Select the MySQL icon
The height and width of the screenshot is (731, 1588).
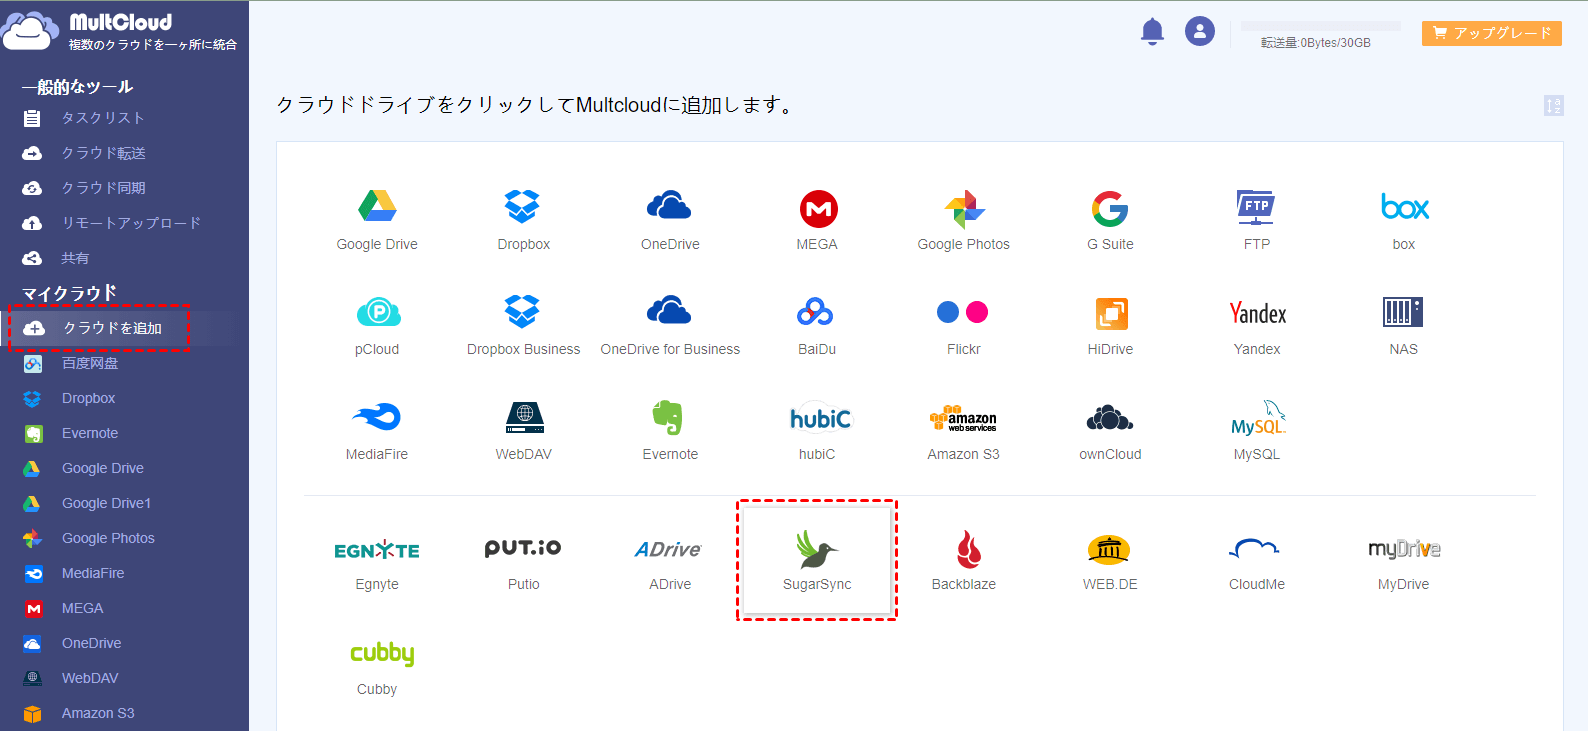pyautogui.click(x=1257, y=429)
